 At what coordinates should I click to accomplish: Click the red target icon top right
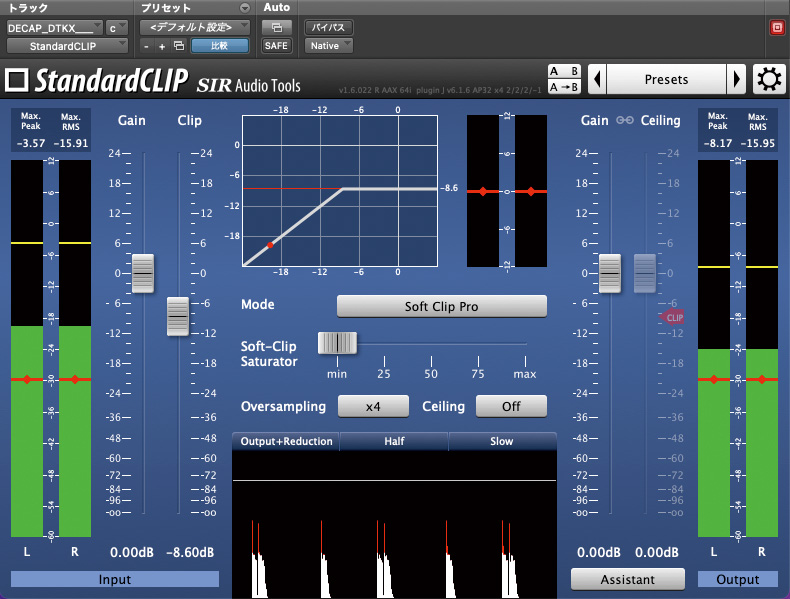click(x=777, y=27)
